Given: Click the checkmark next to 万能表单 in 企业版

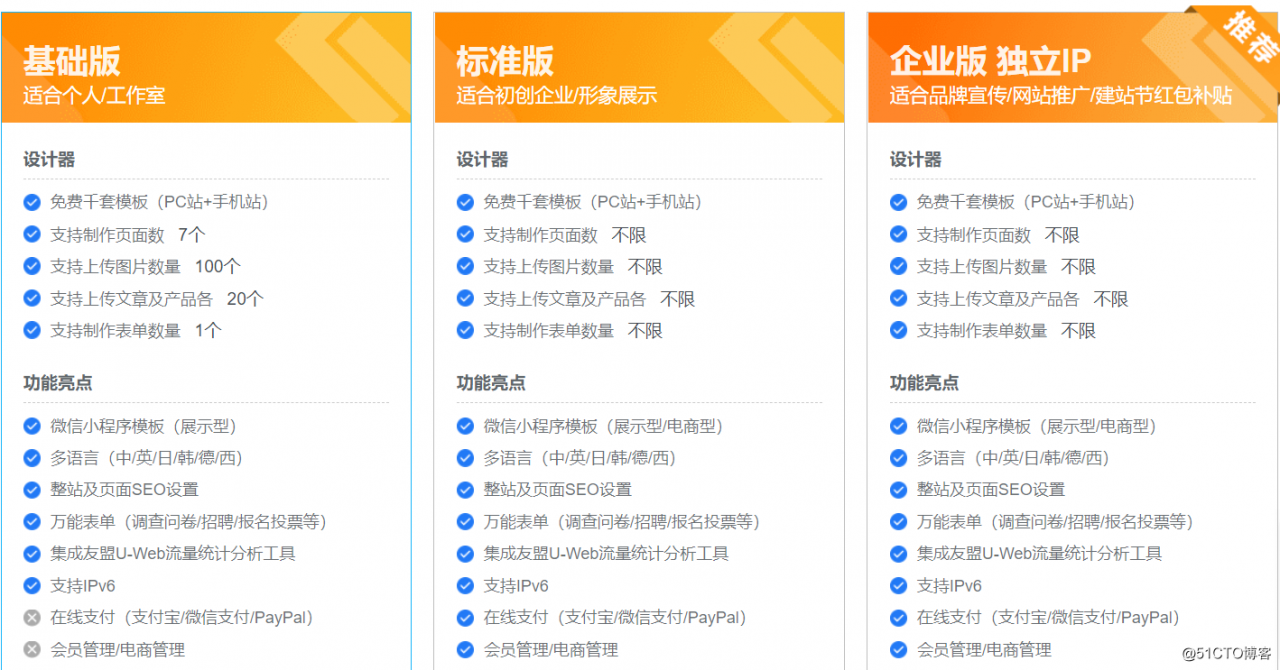Looking at the screenshot, I should [898, 521].
